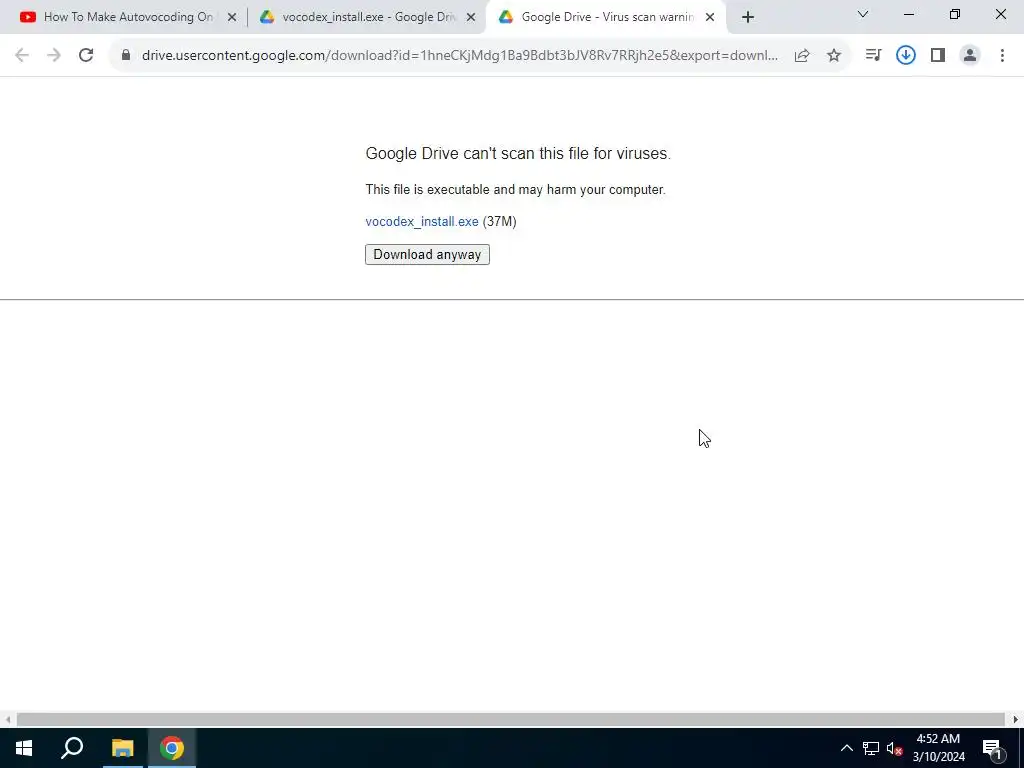Show hidden system tray icons
This screenshot has height=768, width=1024.
point(846,748)
